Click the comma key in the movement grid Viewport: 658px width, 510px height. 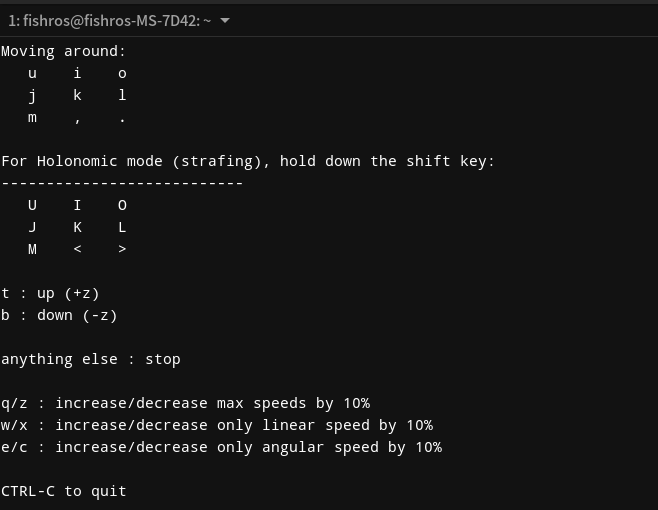click(x=77, y=118)
